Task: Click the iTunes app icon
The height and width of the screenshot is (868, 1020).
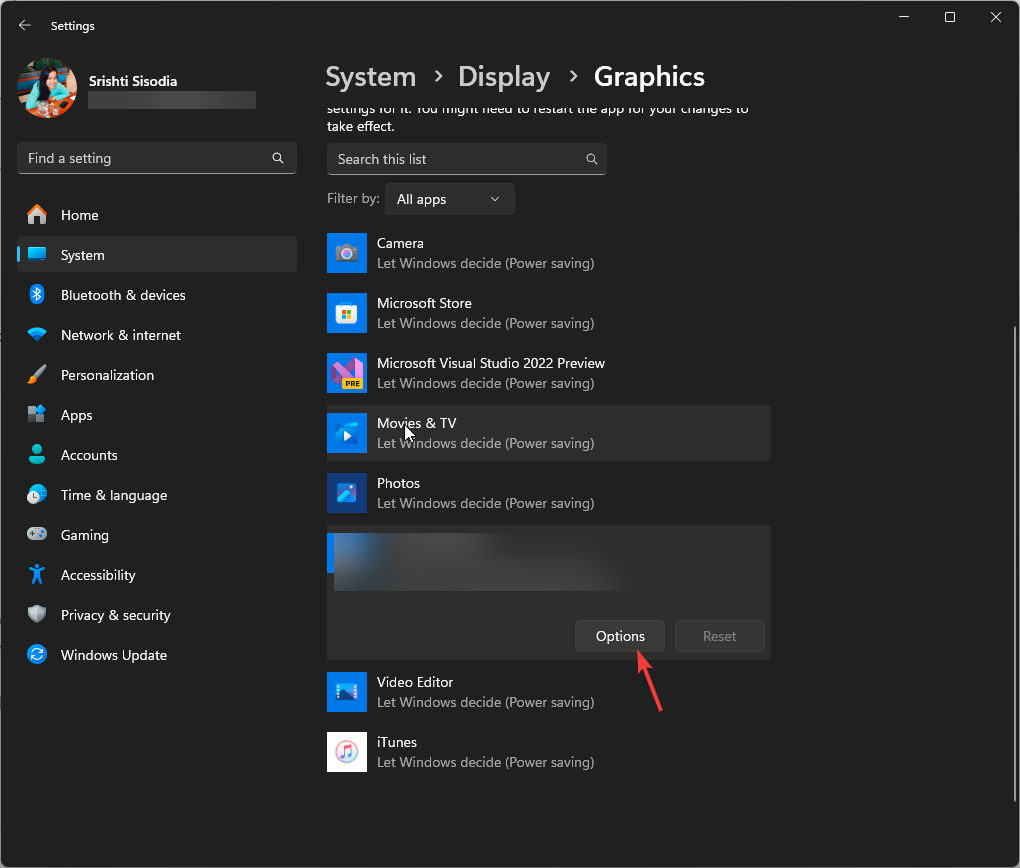Action: (x=347, y=752)
